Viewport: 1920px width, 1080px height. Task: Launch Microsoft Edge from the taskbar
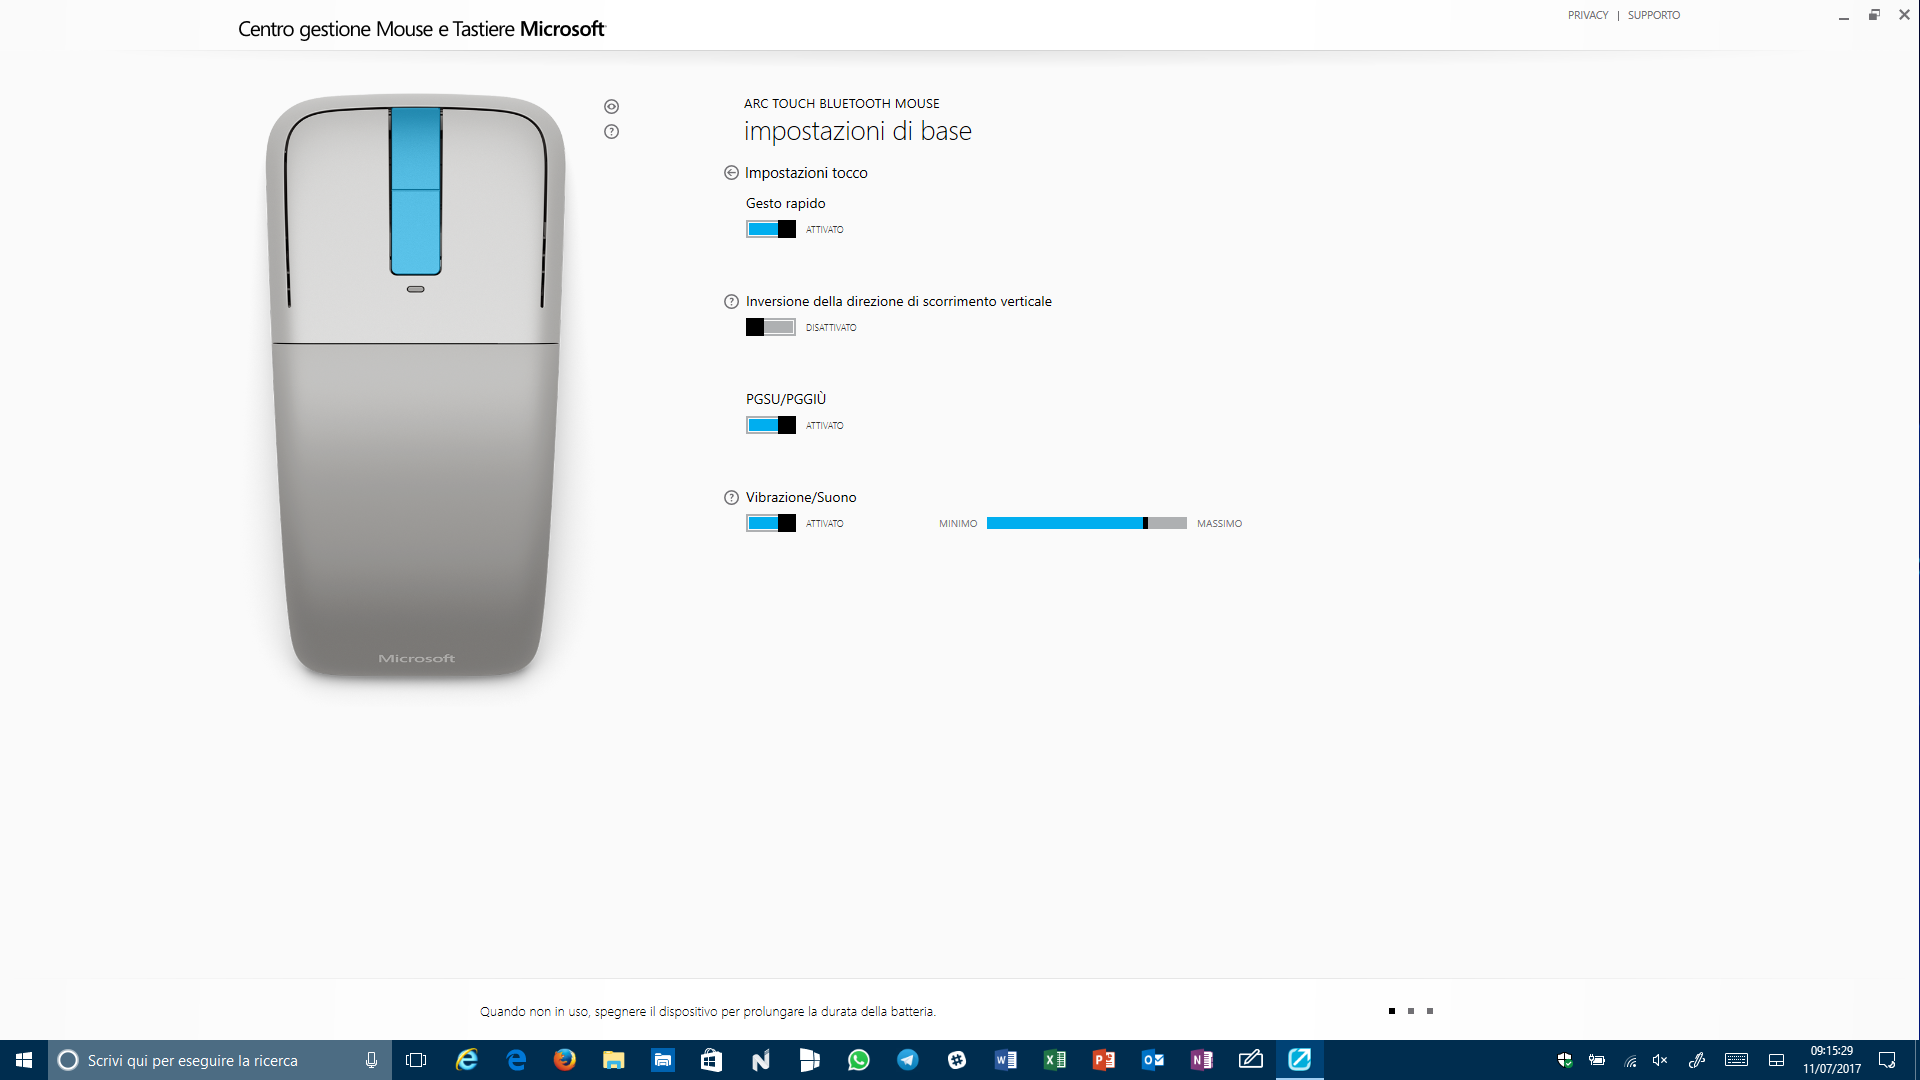(516, 1060)
